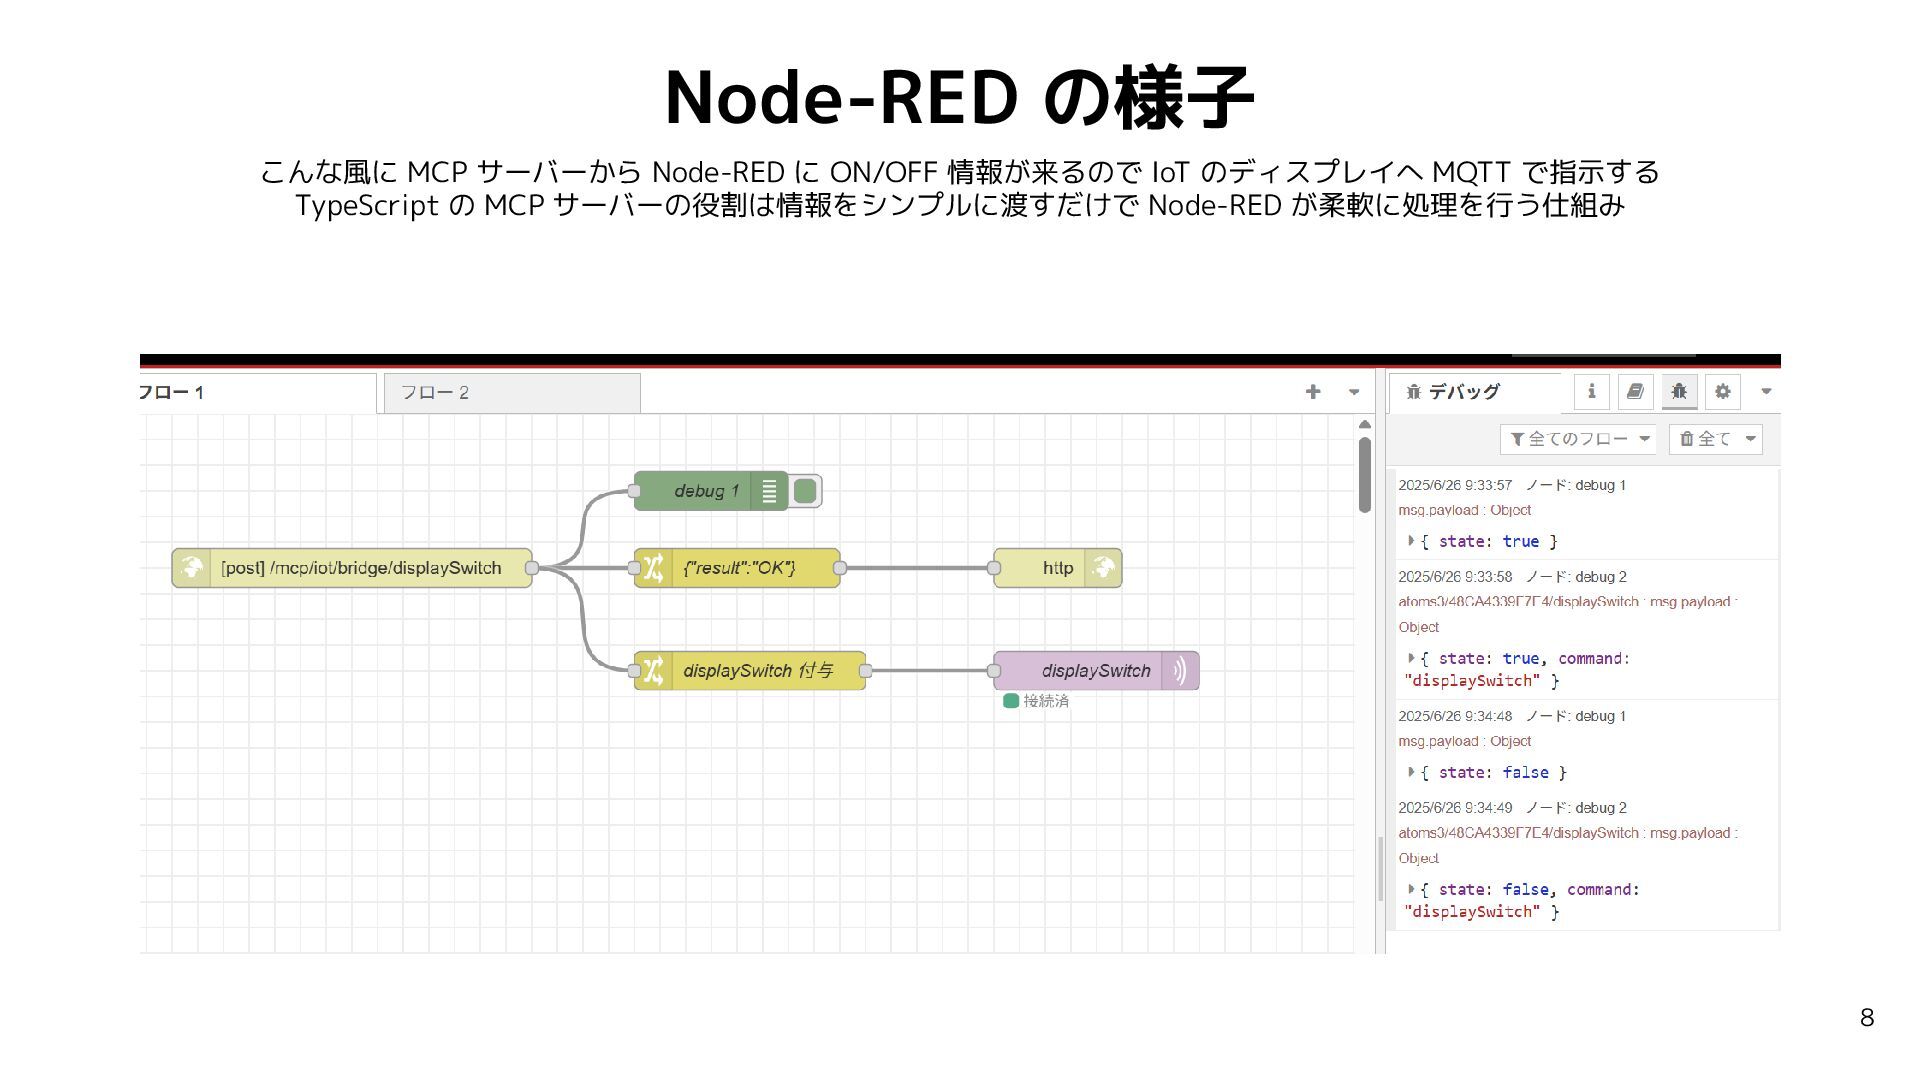Open the 全てのフロー filter dropdown
This screenshot has height=1080, width=1920.
click(1578, 438)
